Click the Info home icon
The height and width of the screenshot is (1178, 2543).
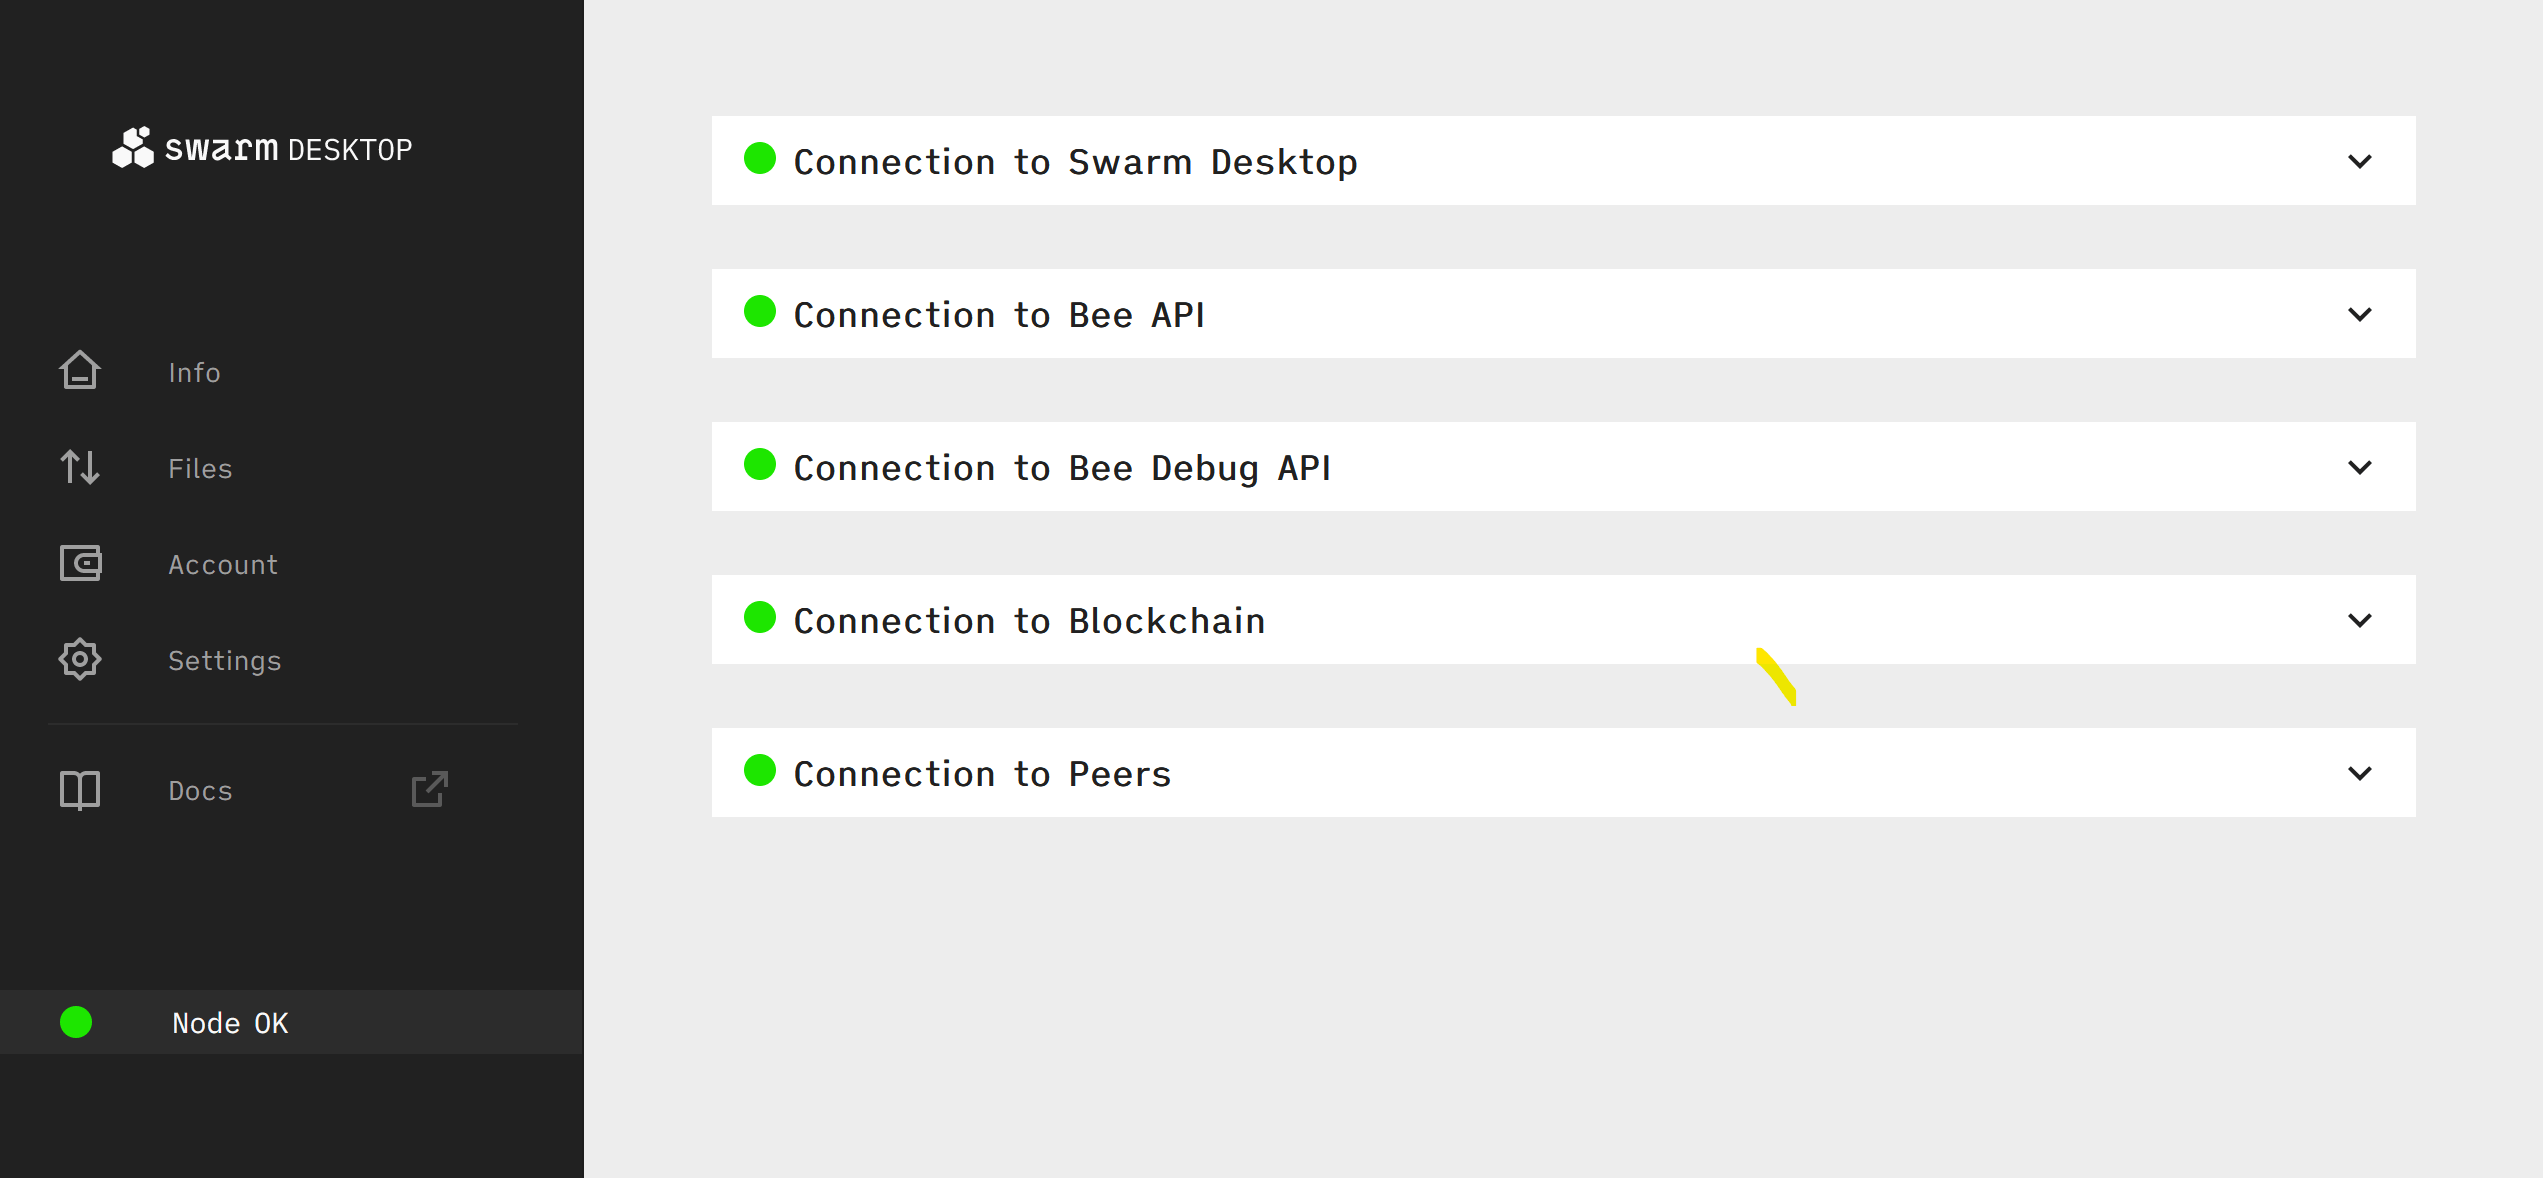(80, 371)
